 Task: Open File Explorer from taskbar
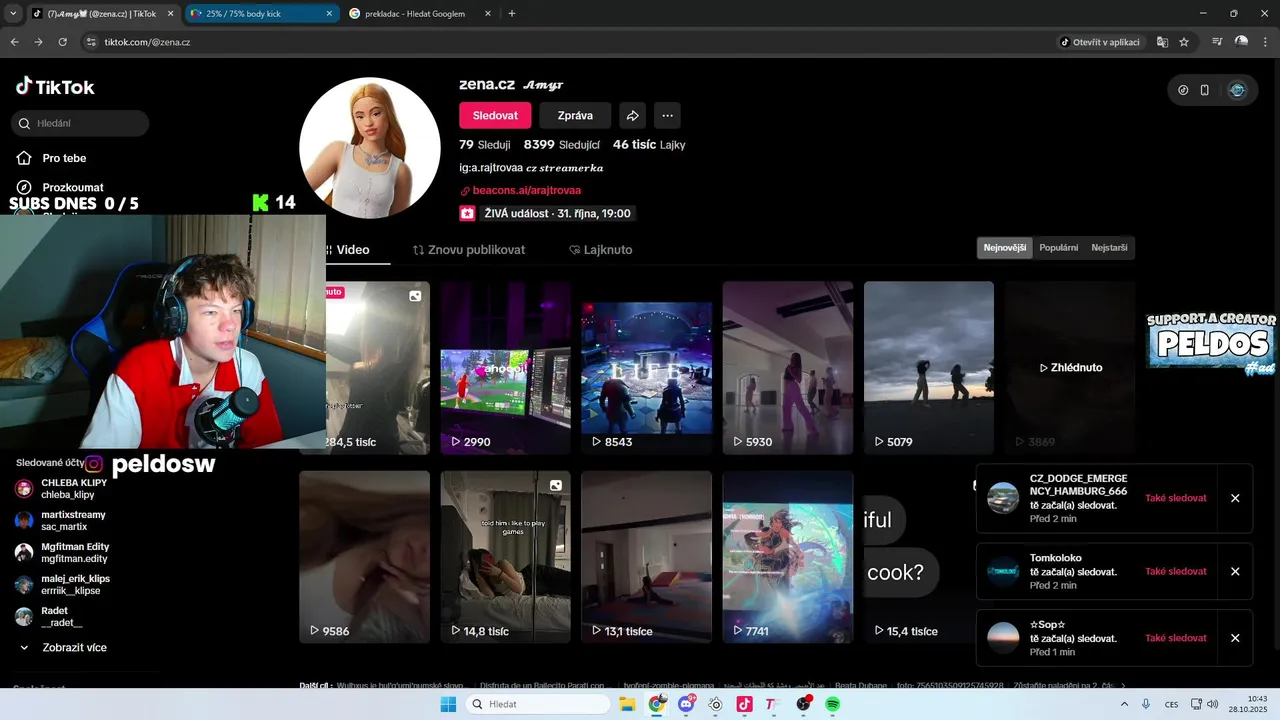coord(628,704)
